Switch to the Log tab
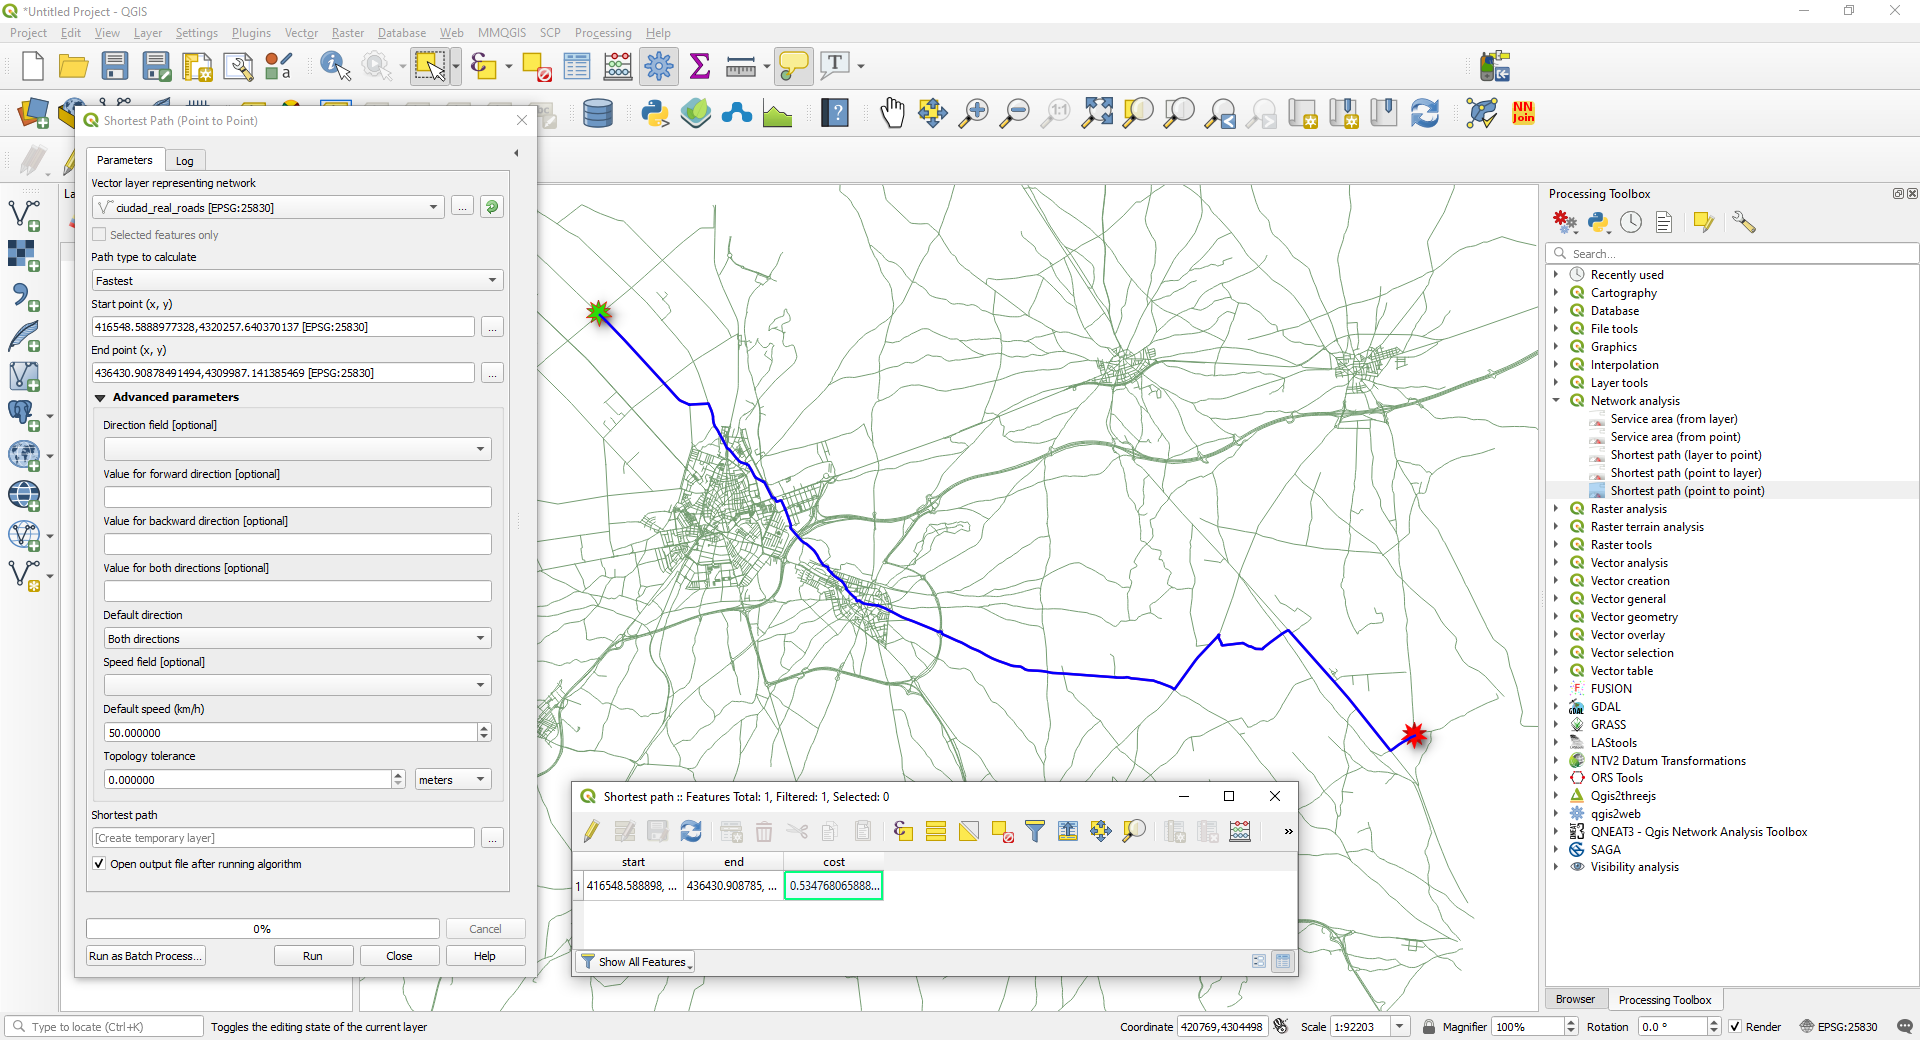 point(184,160)
